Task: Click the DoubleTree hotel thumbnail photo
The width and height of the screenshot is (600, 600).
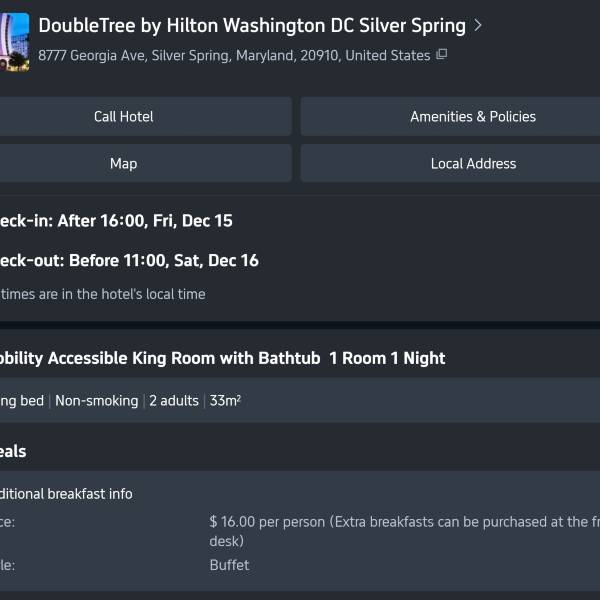Action: click(14, 41)
